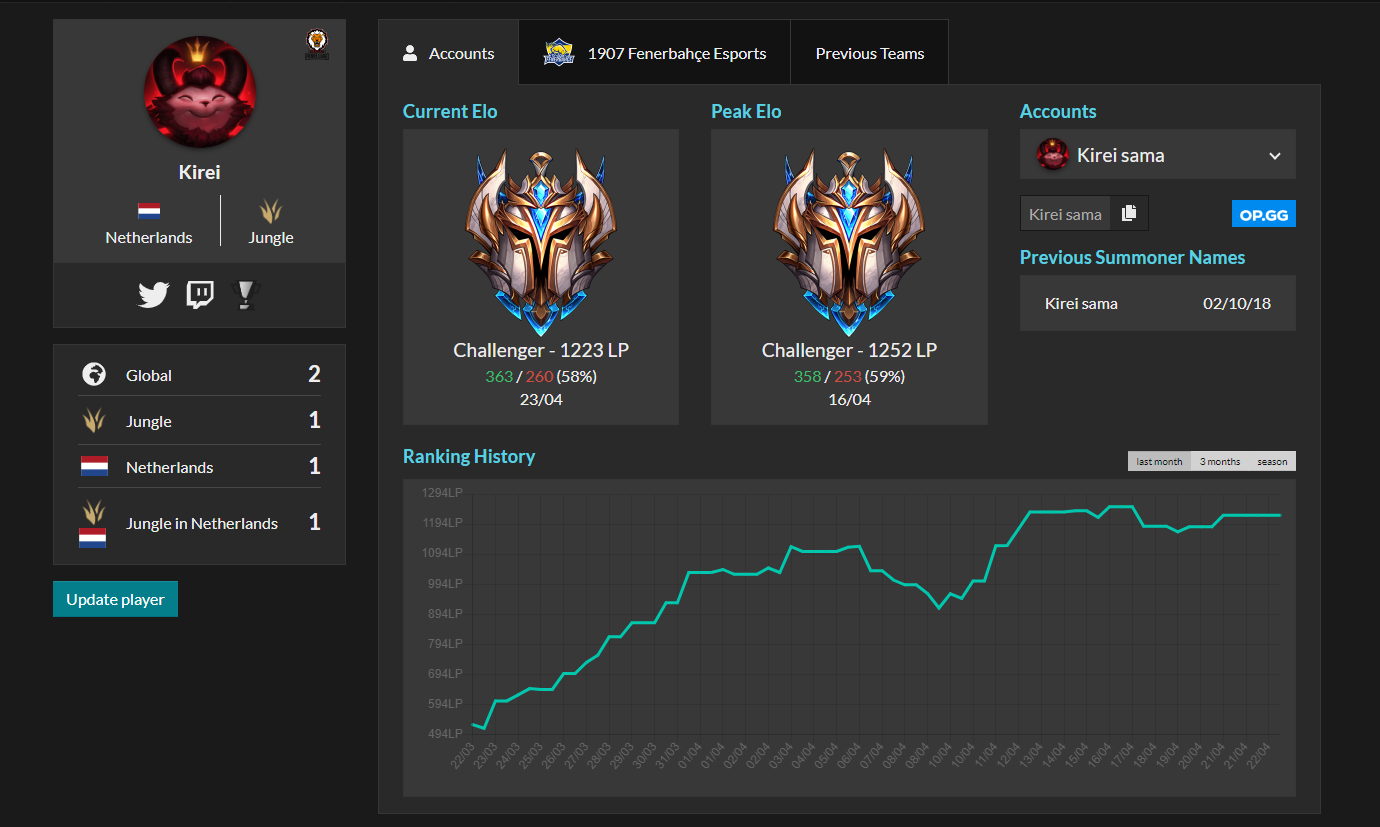Select the 3 months history range
Viewport: 1380px width, 827px height.
tap(1220, 461)
